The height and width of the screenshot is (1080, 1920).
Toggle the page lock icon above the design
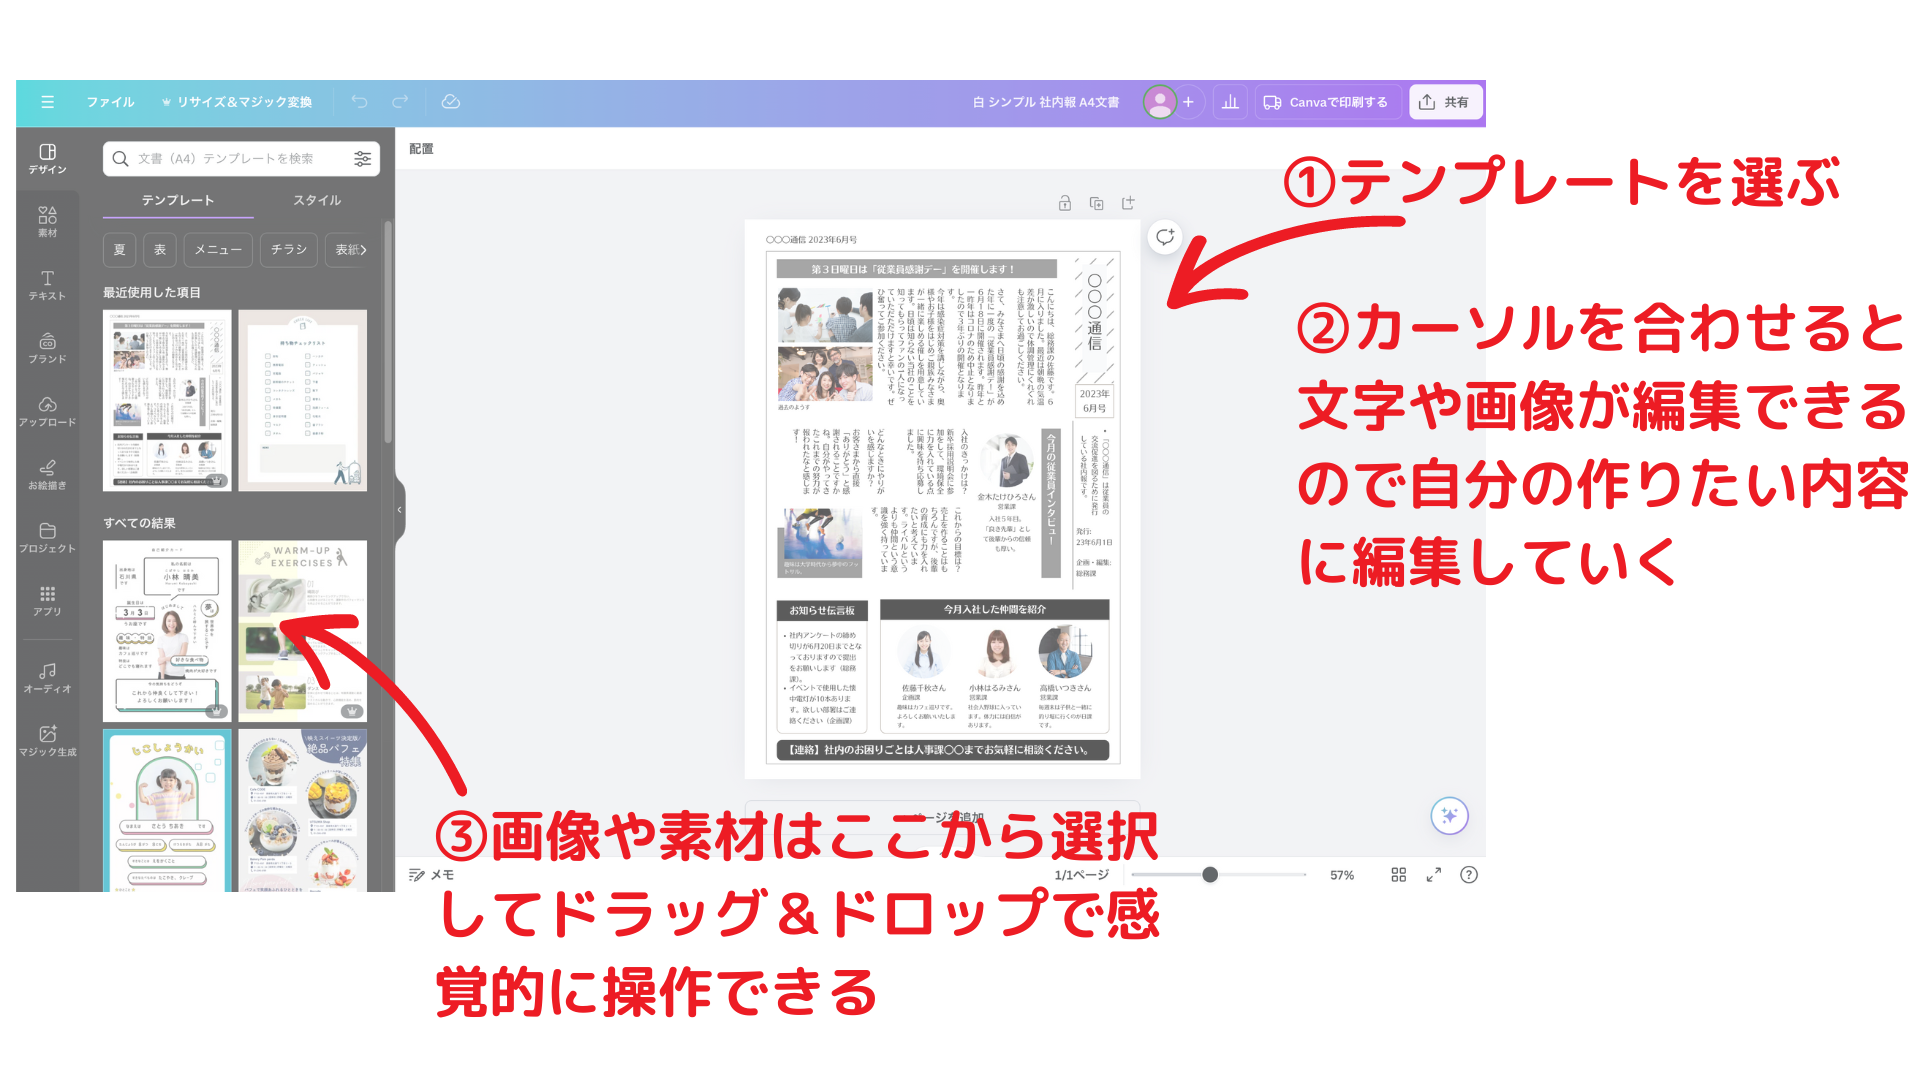[1063, 202]
